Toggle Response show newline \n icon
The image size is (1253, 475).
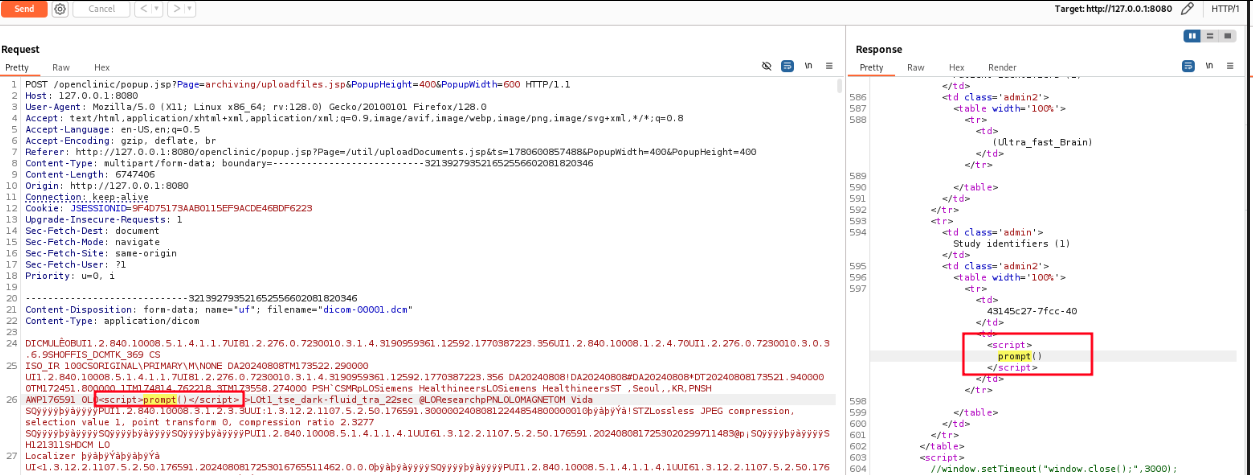(1209, 65)
